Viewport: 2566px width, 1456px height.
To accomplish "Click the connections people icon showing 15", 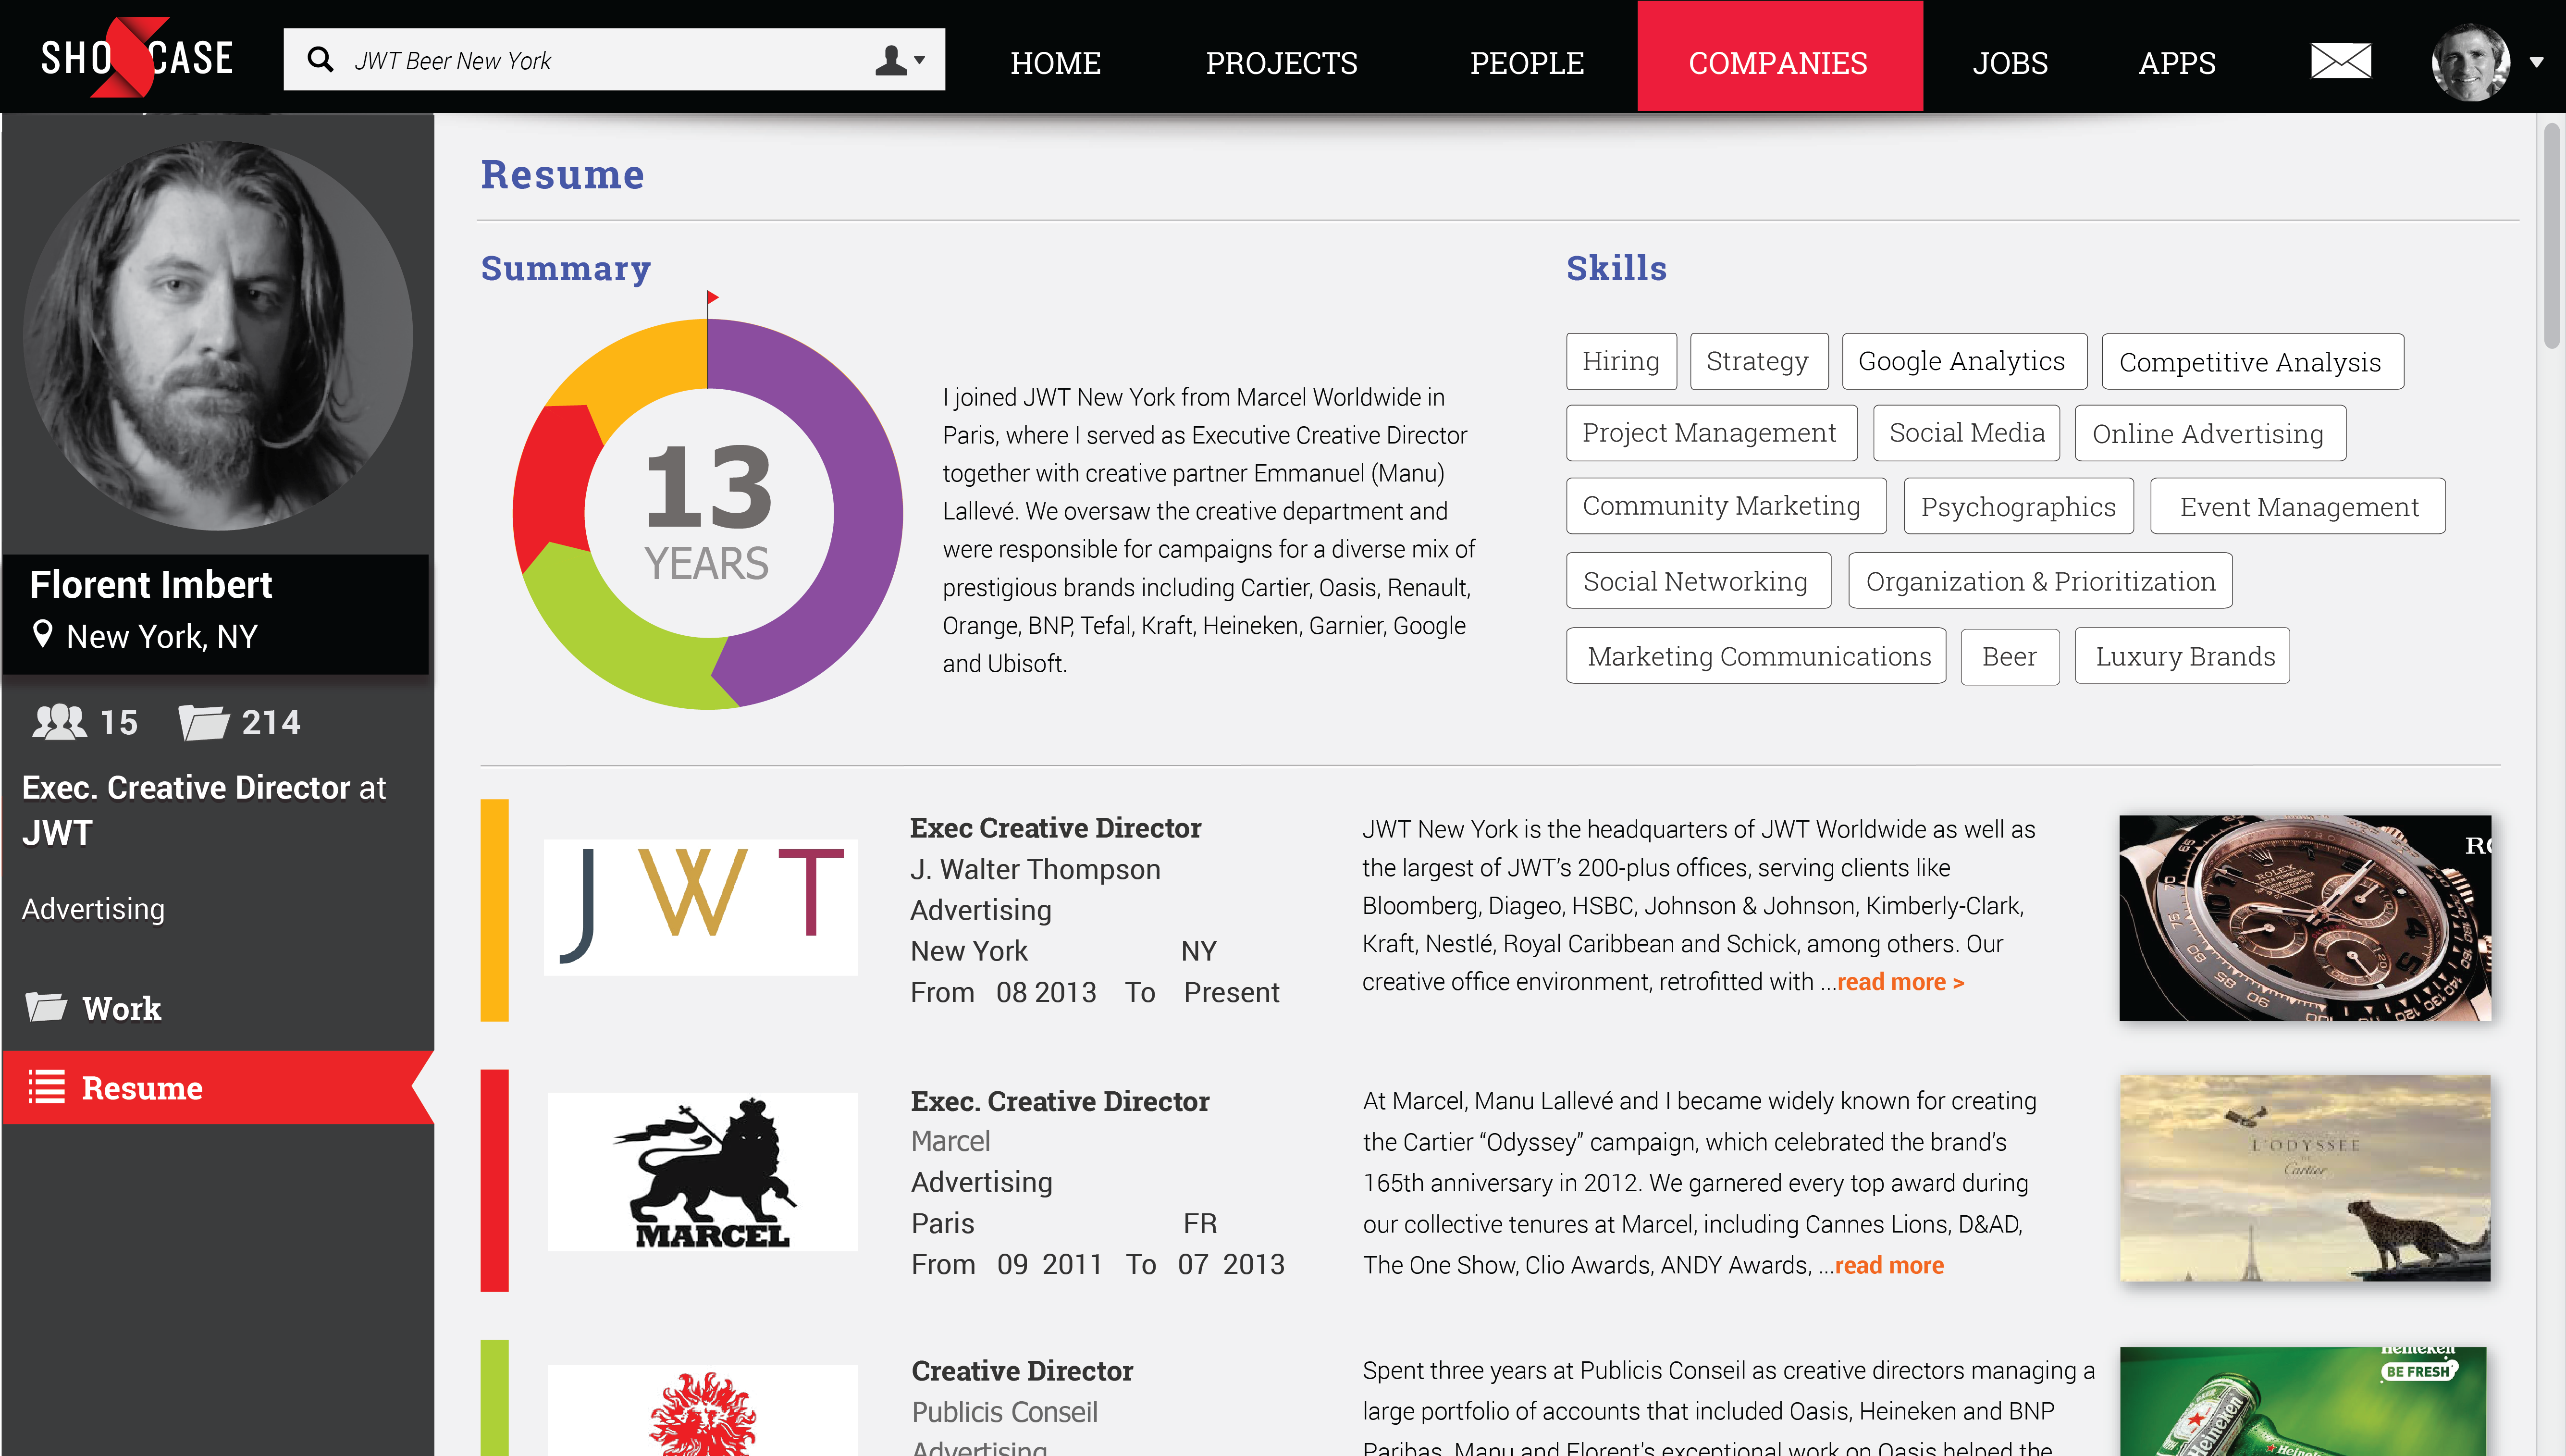I will point(59,722).
